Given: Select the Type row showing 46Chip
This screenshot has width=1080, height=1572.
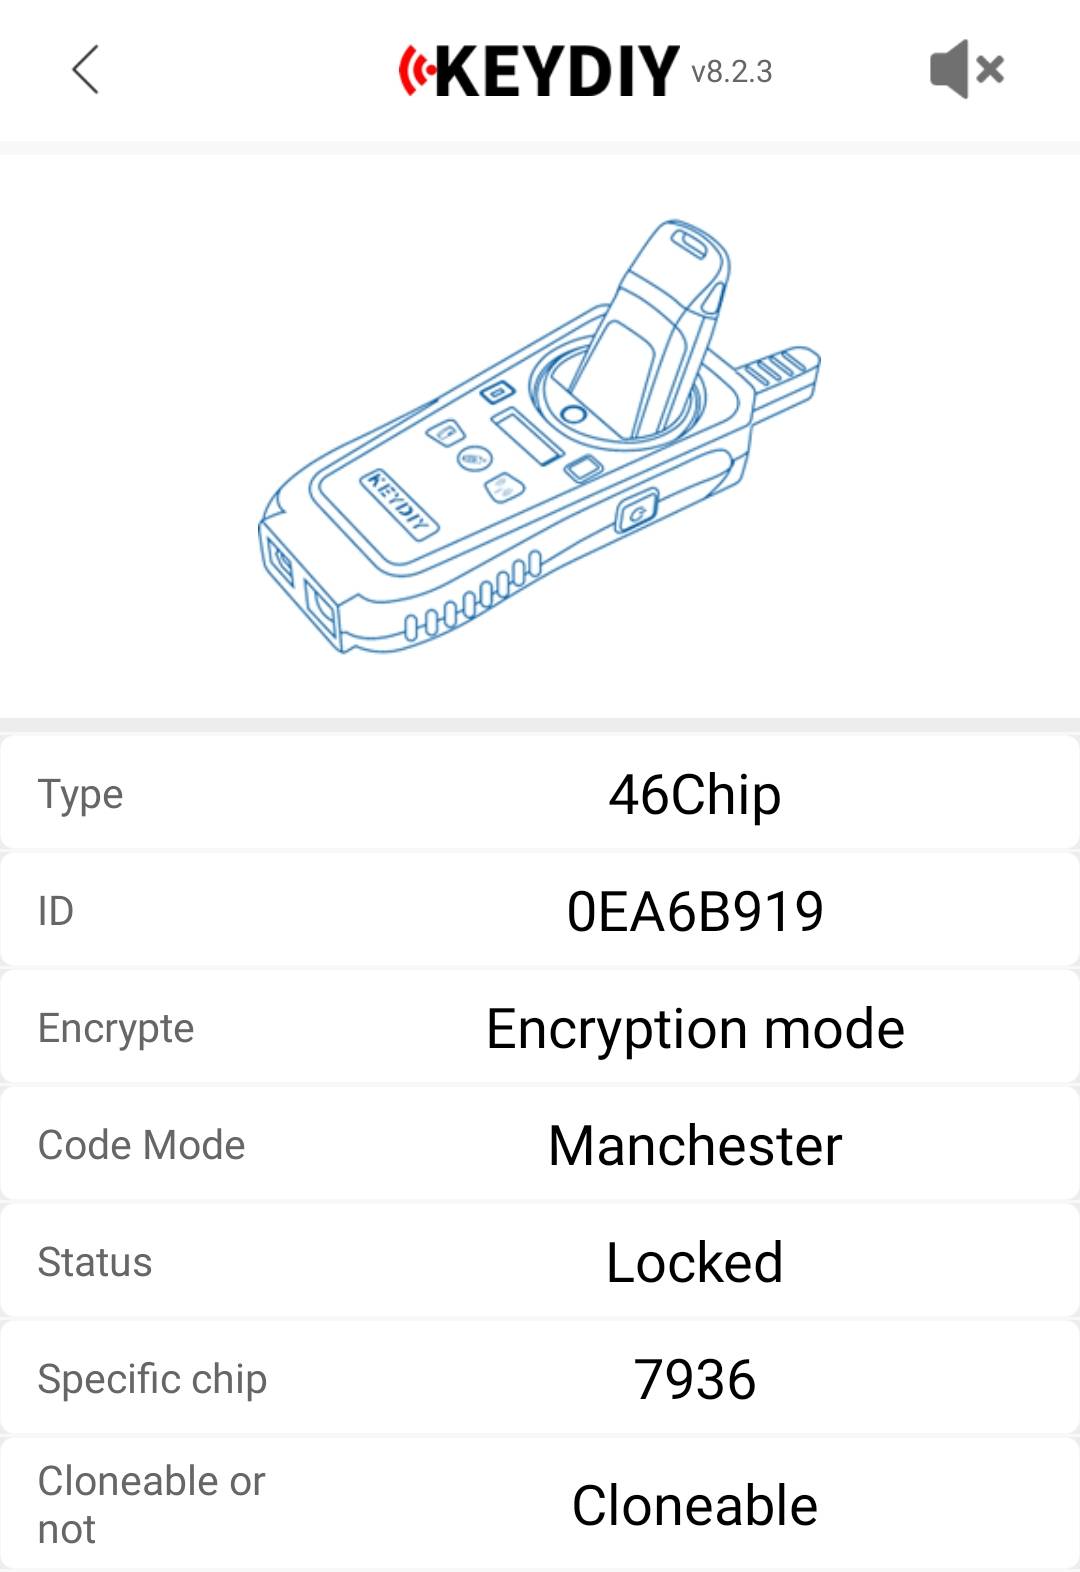Looking at the screenshot, I should click(540, 794).
